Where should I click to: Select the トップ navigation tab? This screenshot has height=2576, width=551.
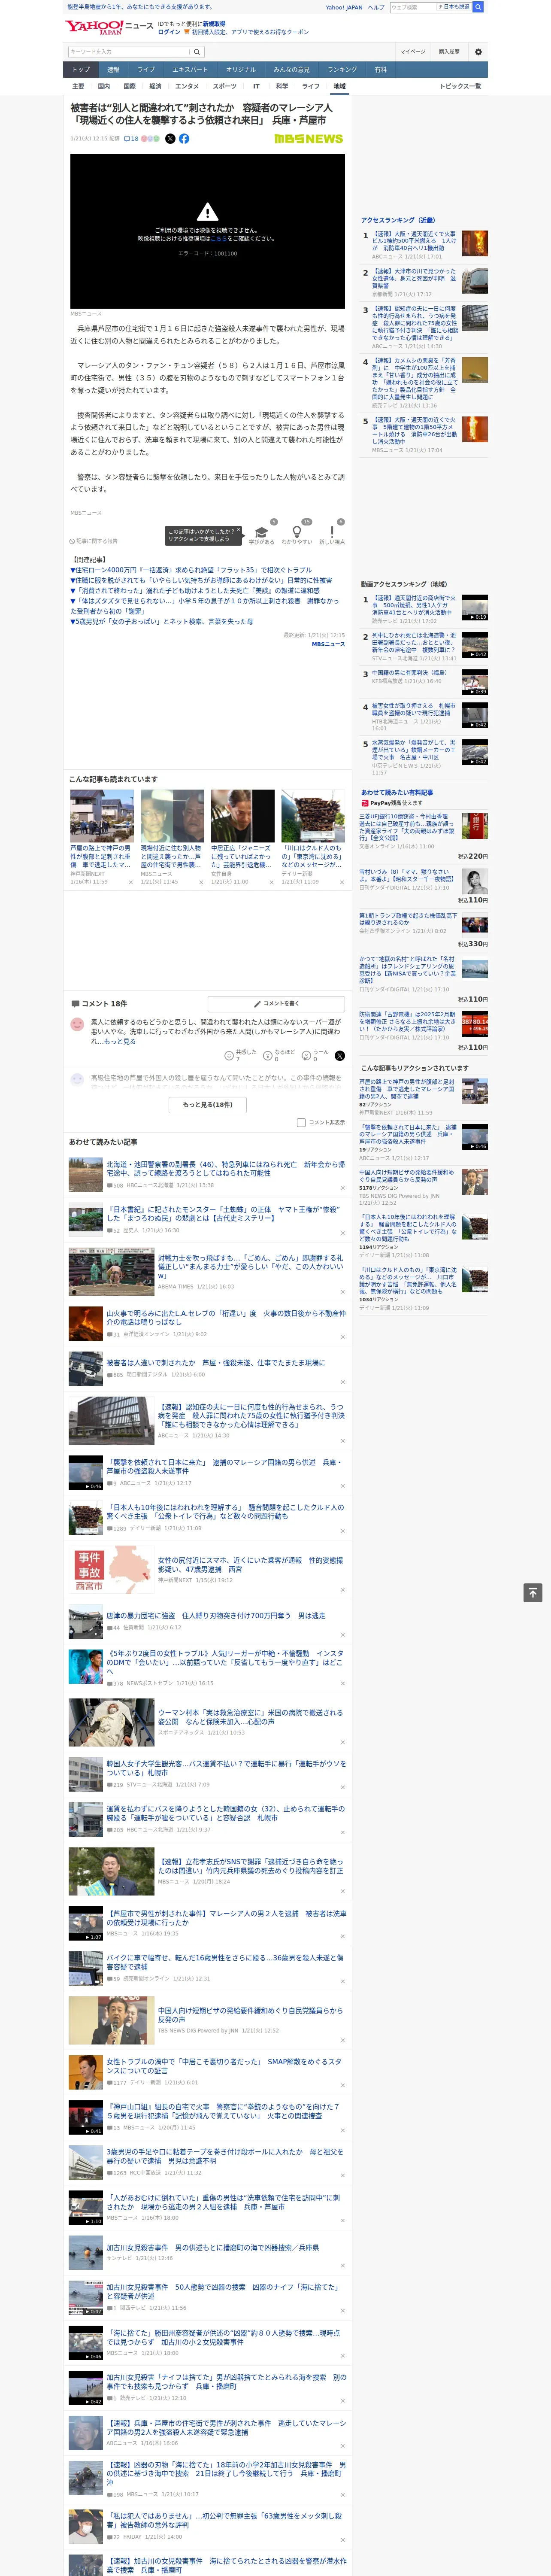(x=81, y=70)
